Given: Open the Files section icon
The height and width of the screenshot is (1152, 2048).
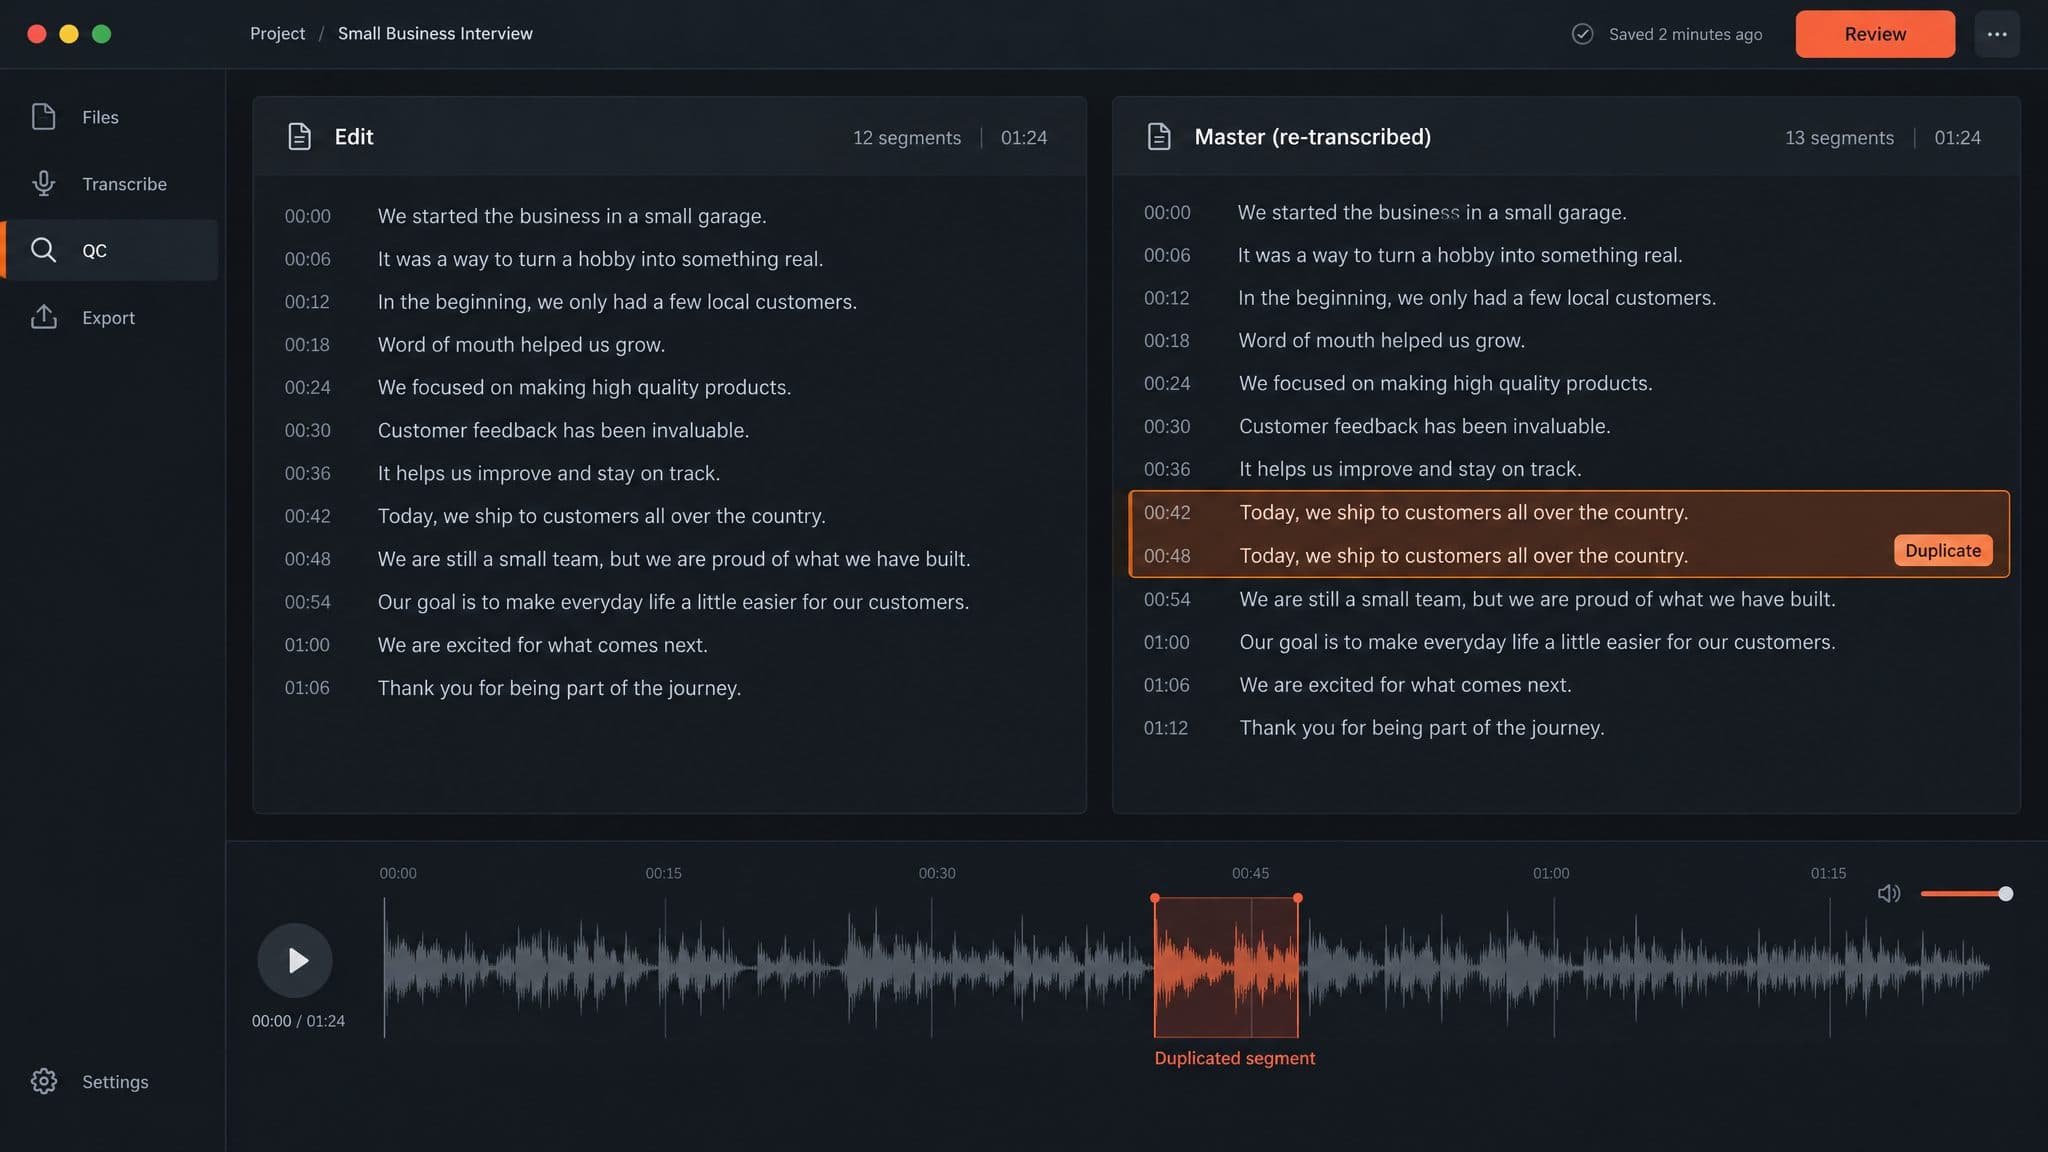Looking at the screenshot, I should pyautogui.click(x=43, y=117).
